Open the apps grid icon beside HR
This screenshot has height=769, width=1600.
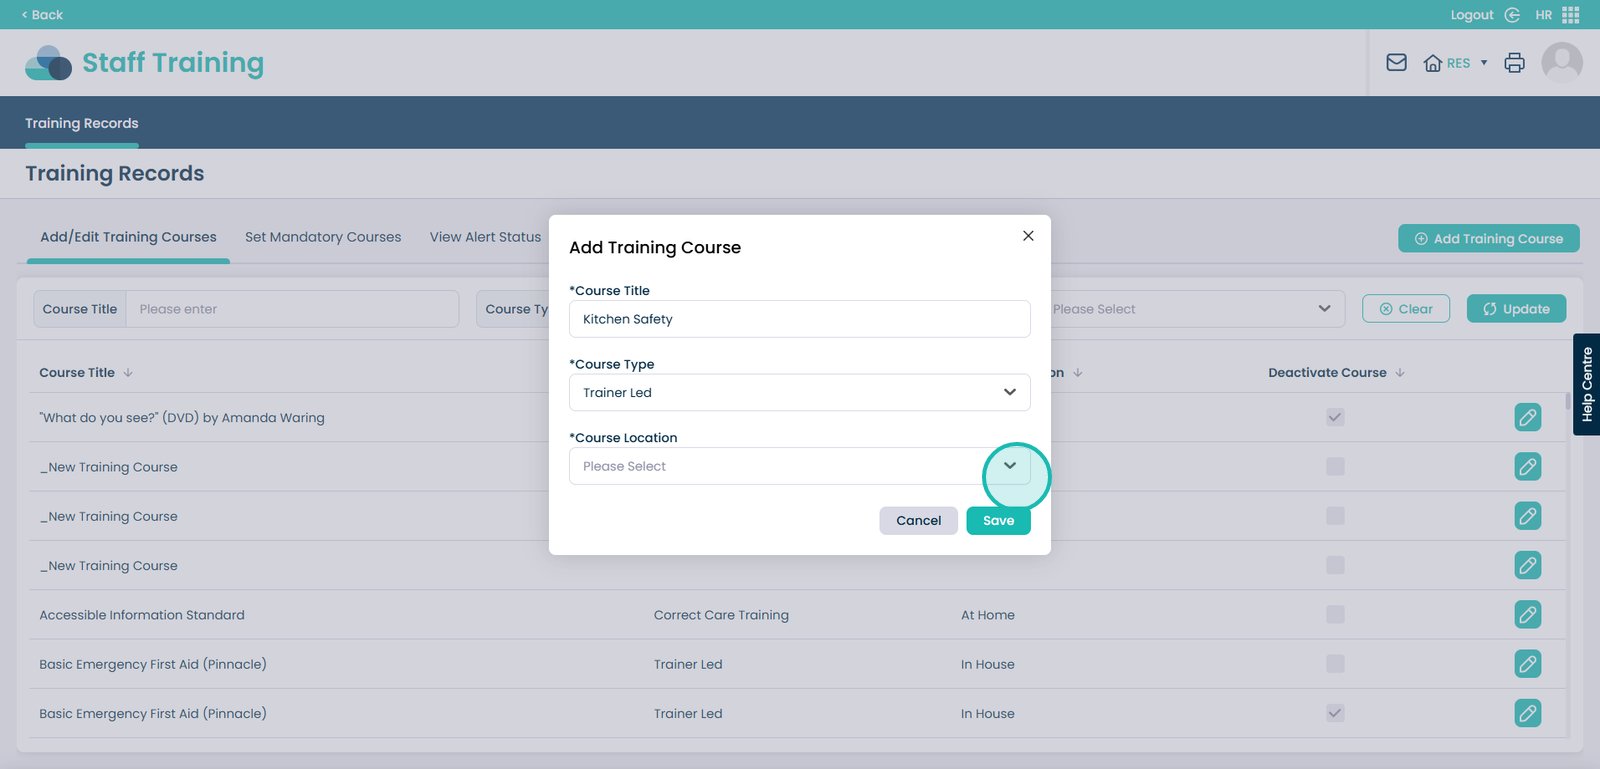(x=1571, y=15)
